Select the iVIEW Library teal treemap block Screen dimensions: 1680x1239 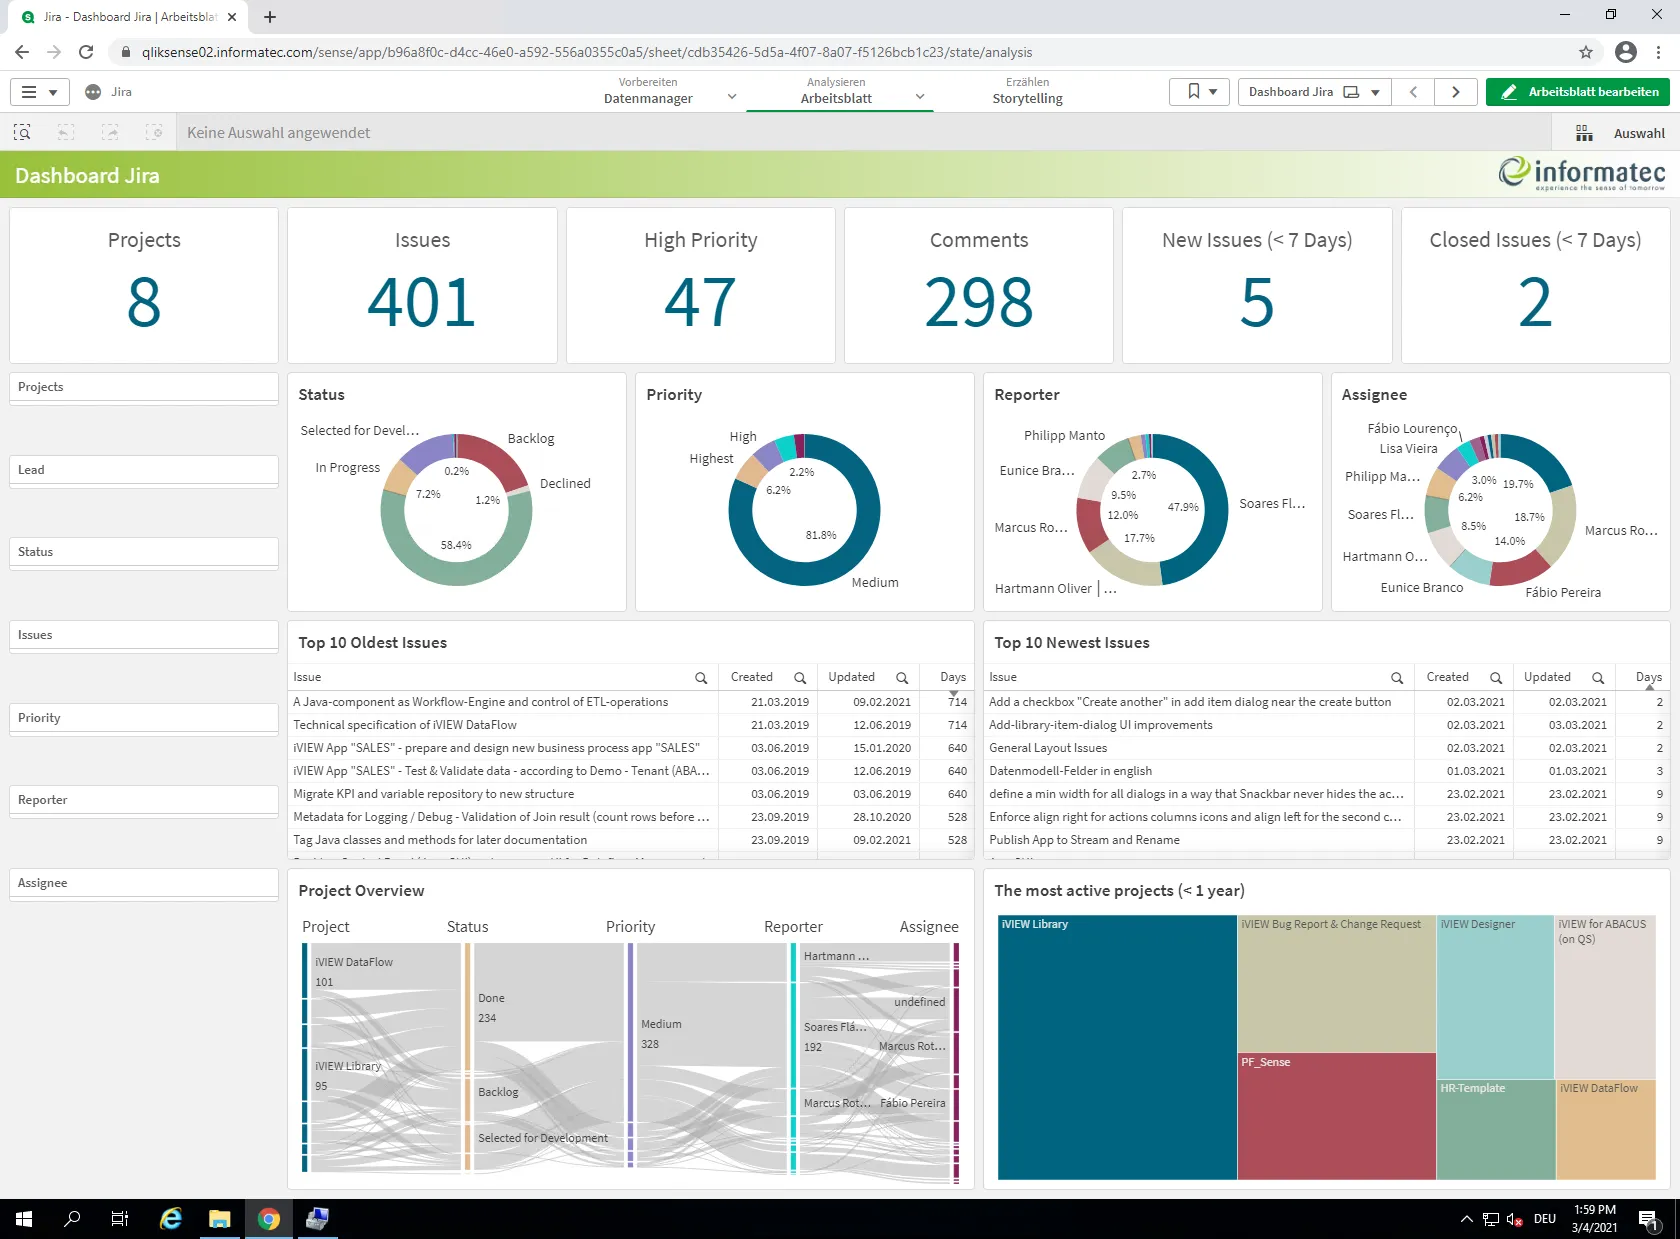tap(1117, 1047)
